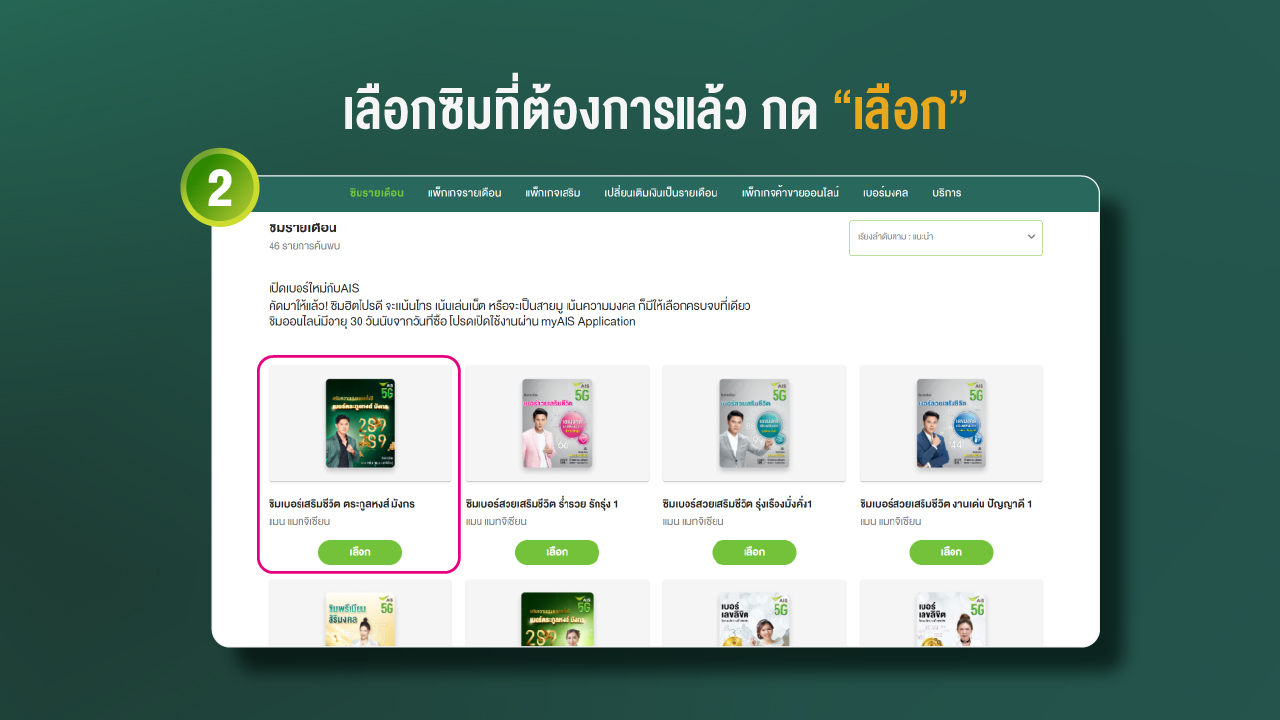1280x720 pixels.
Task: Choose เลือก for the ร่ำรวย รักรุ่ง 1 SIM
Action: (x=557, y=552)
